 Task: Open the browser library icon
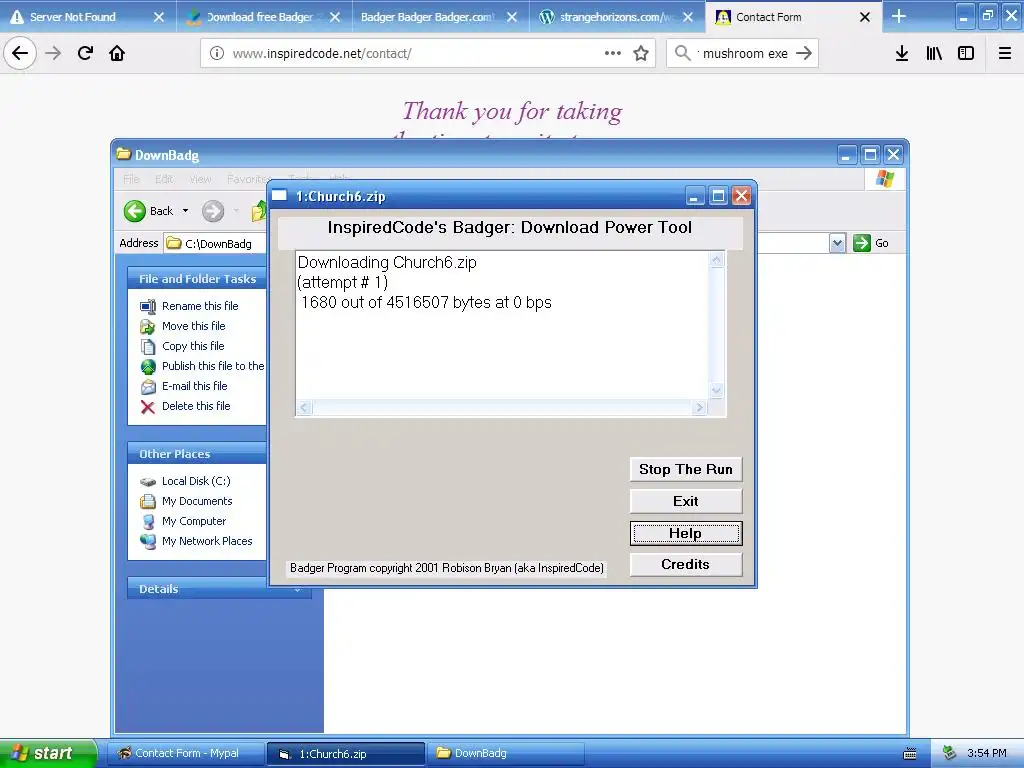pos(934,53)
